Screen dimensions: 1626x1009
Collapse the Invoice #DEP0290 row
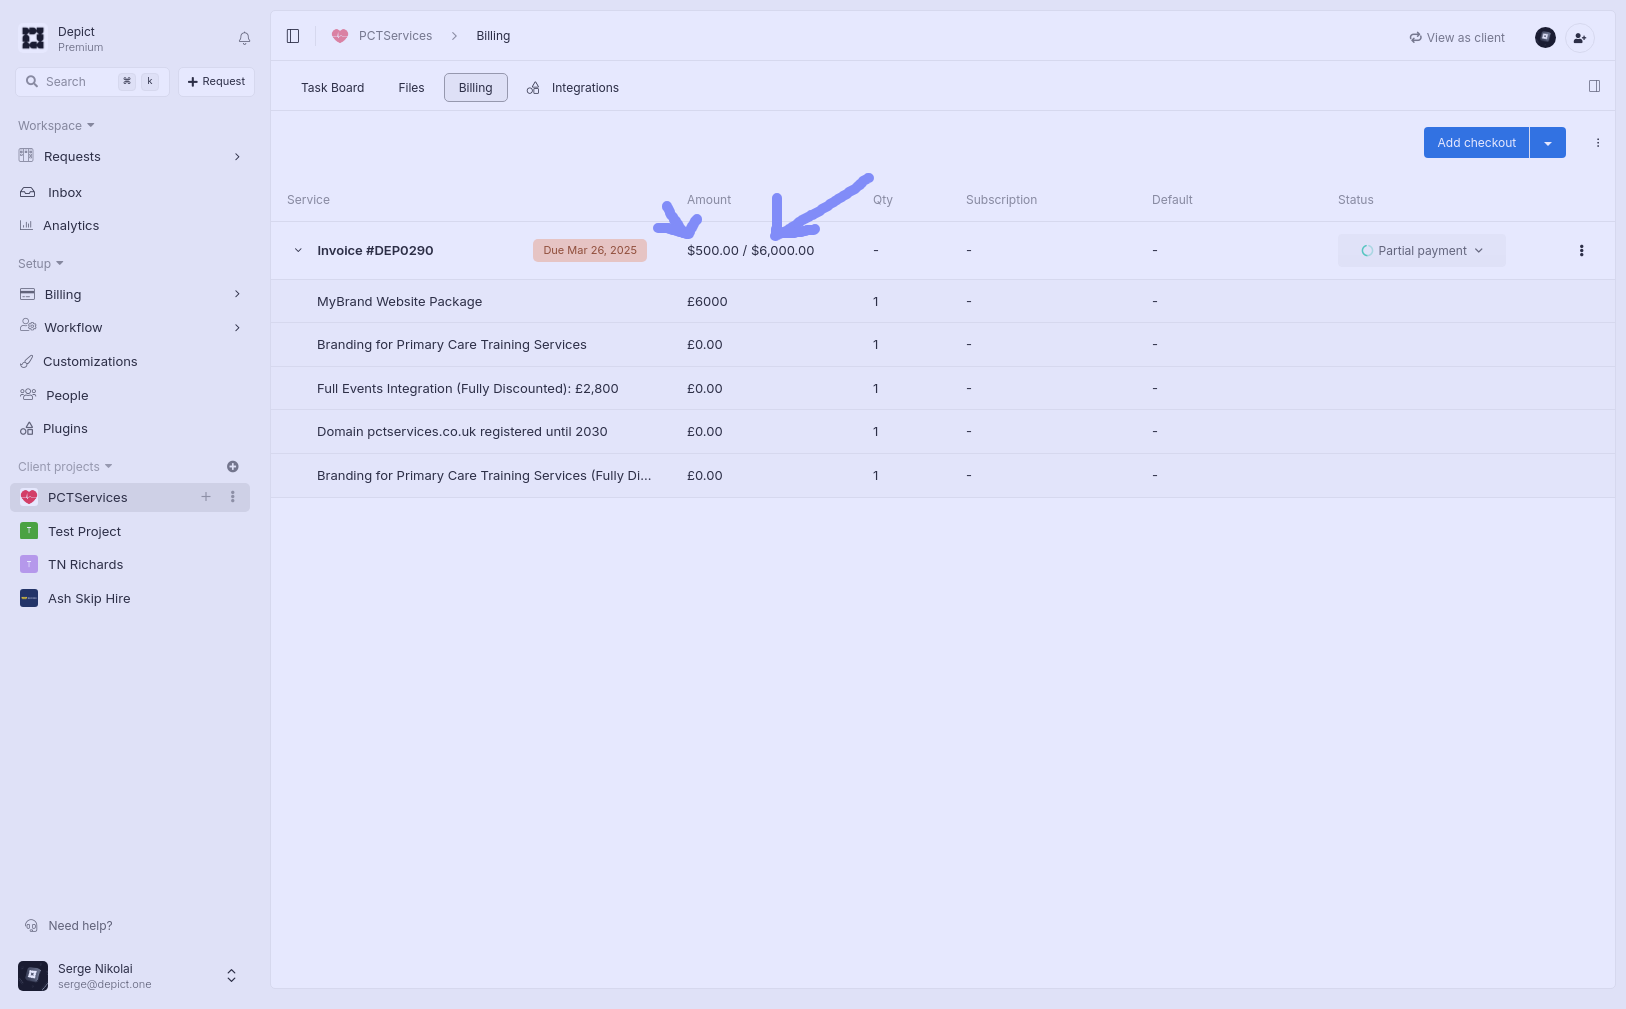tap(298, 251)
